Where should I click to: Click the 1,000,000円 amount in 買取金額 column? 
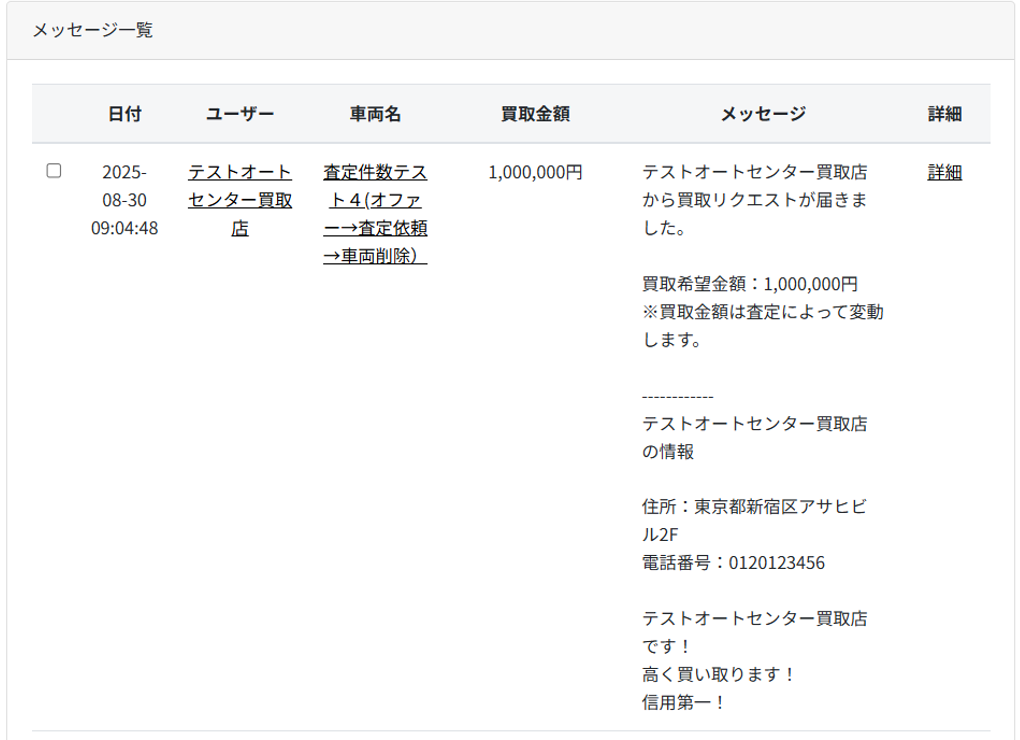(535, 172)
